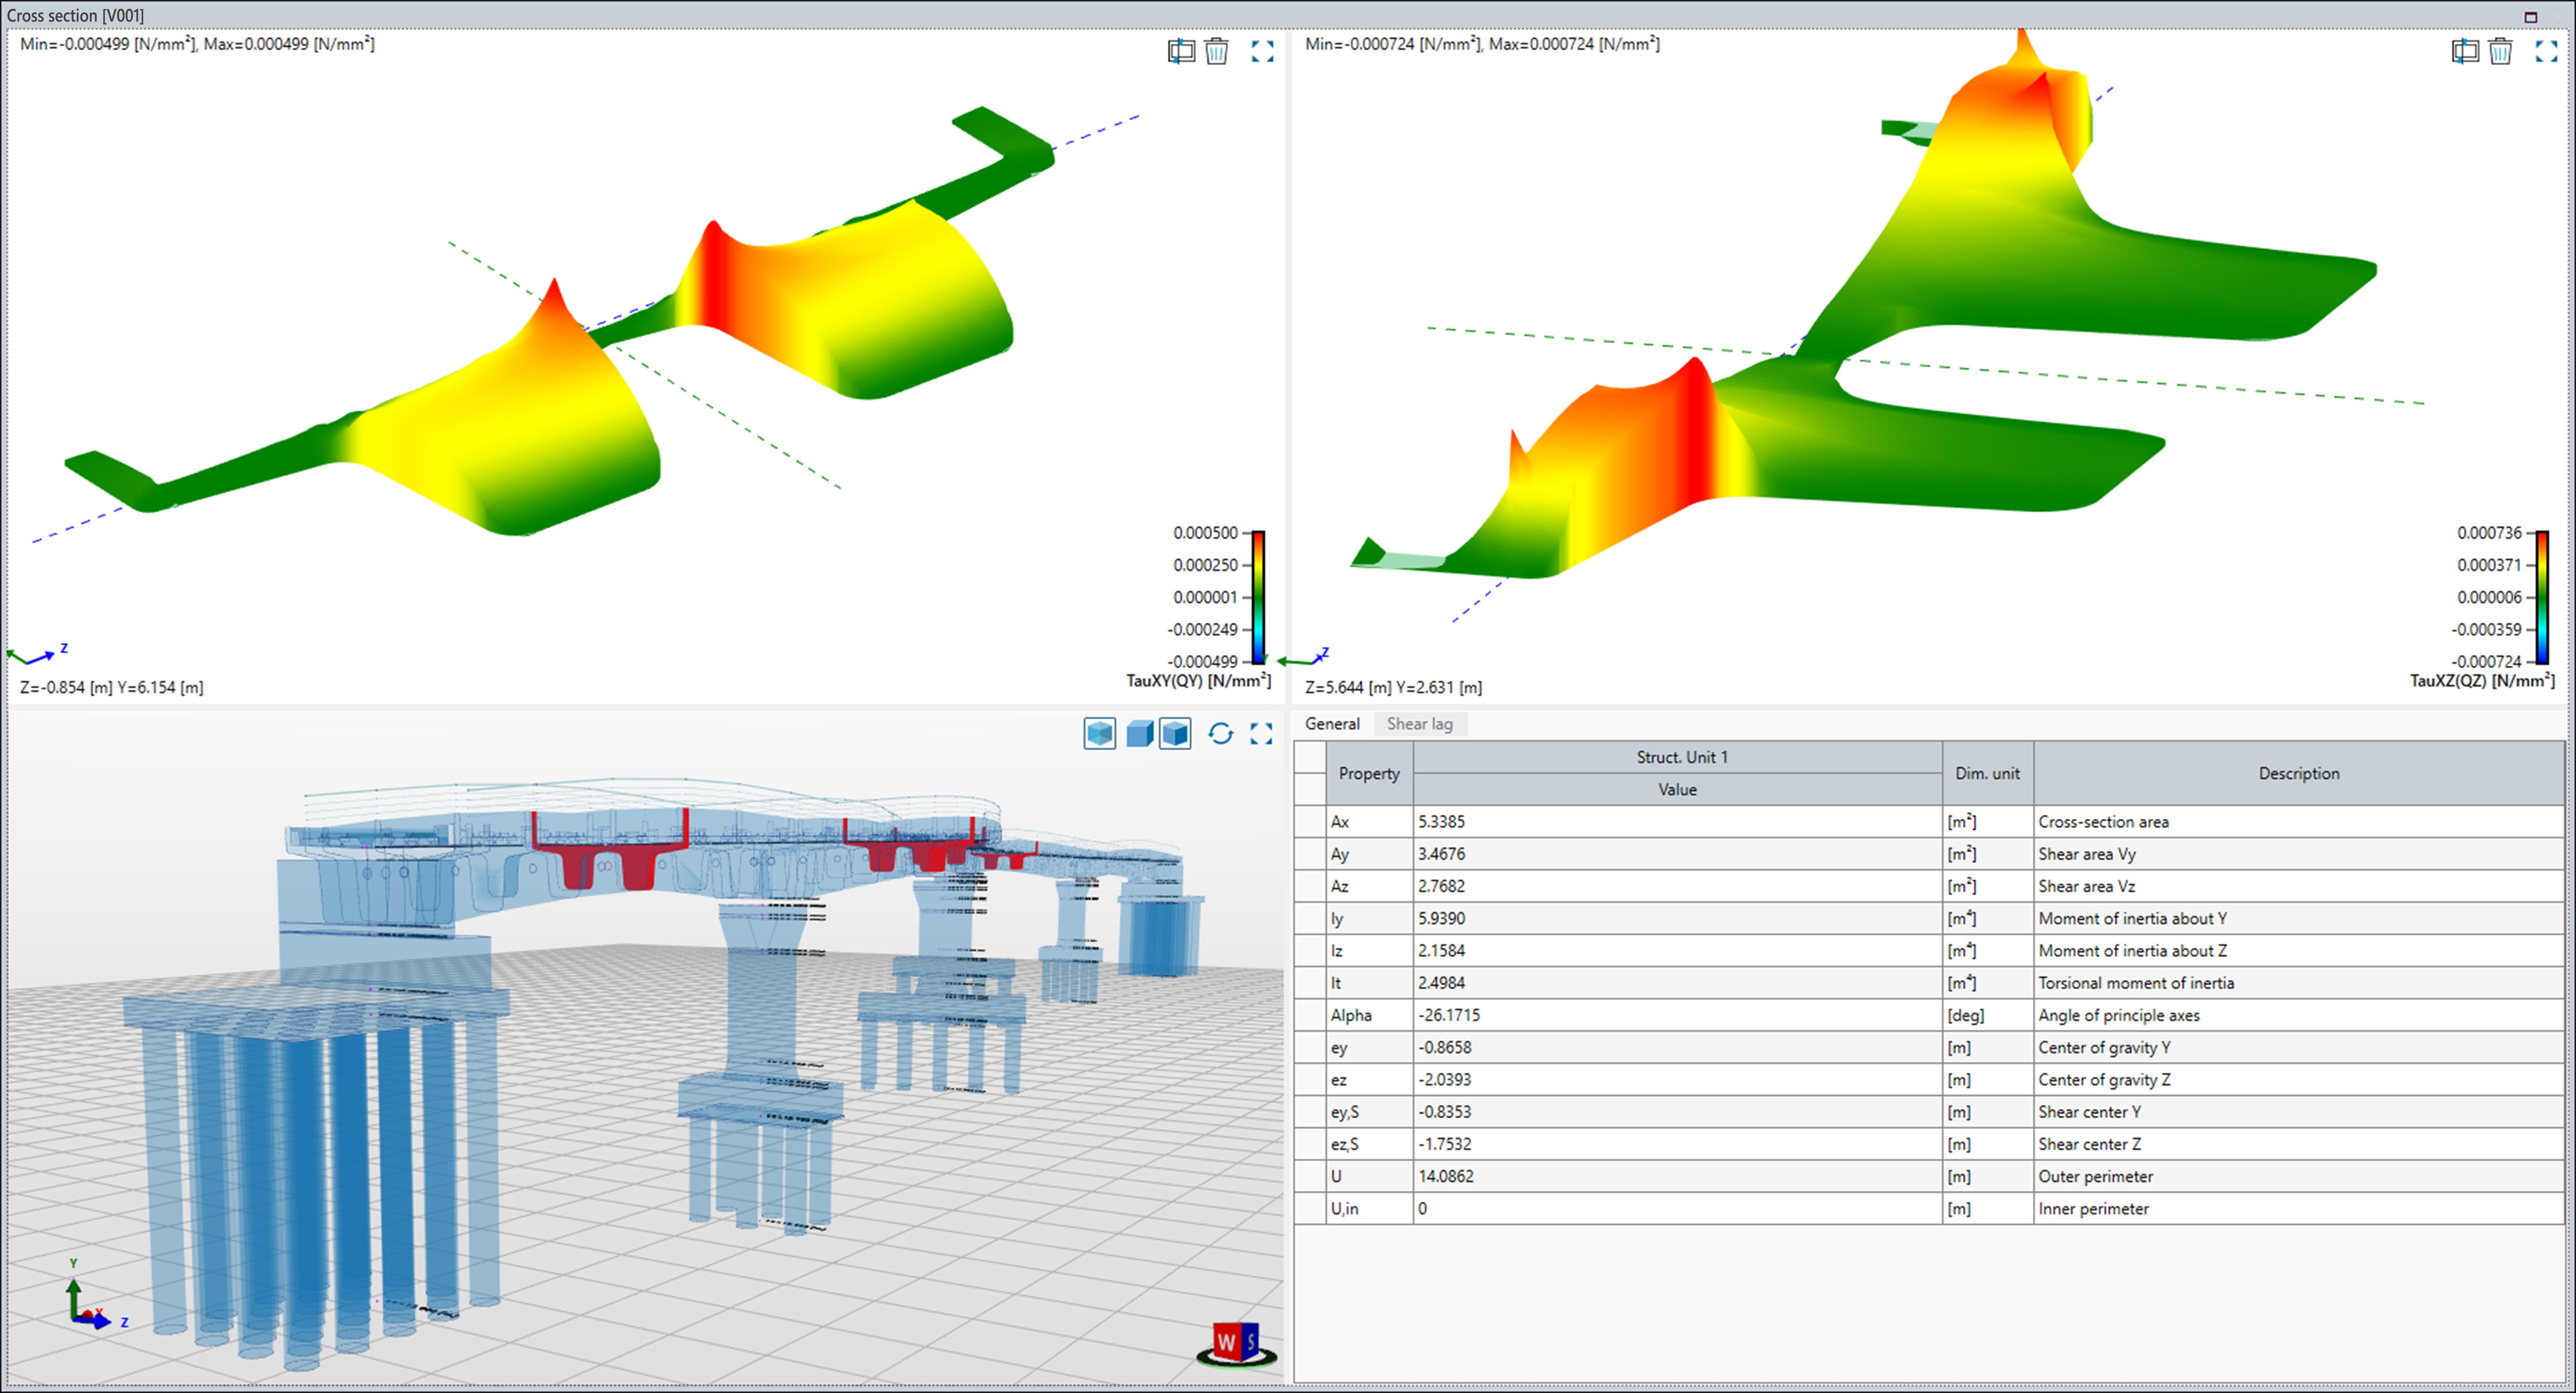
Task: Click the 'Center of gravity Y' description
Action: click(x=2298, y=1047)
